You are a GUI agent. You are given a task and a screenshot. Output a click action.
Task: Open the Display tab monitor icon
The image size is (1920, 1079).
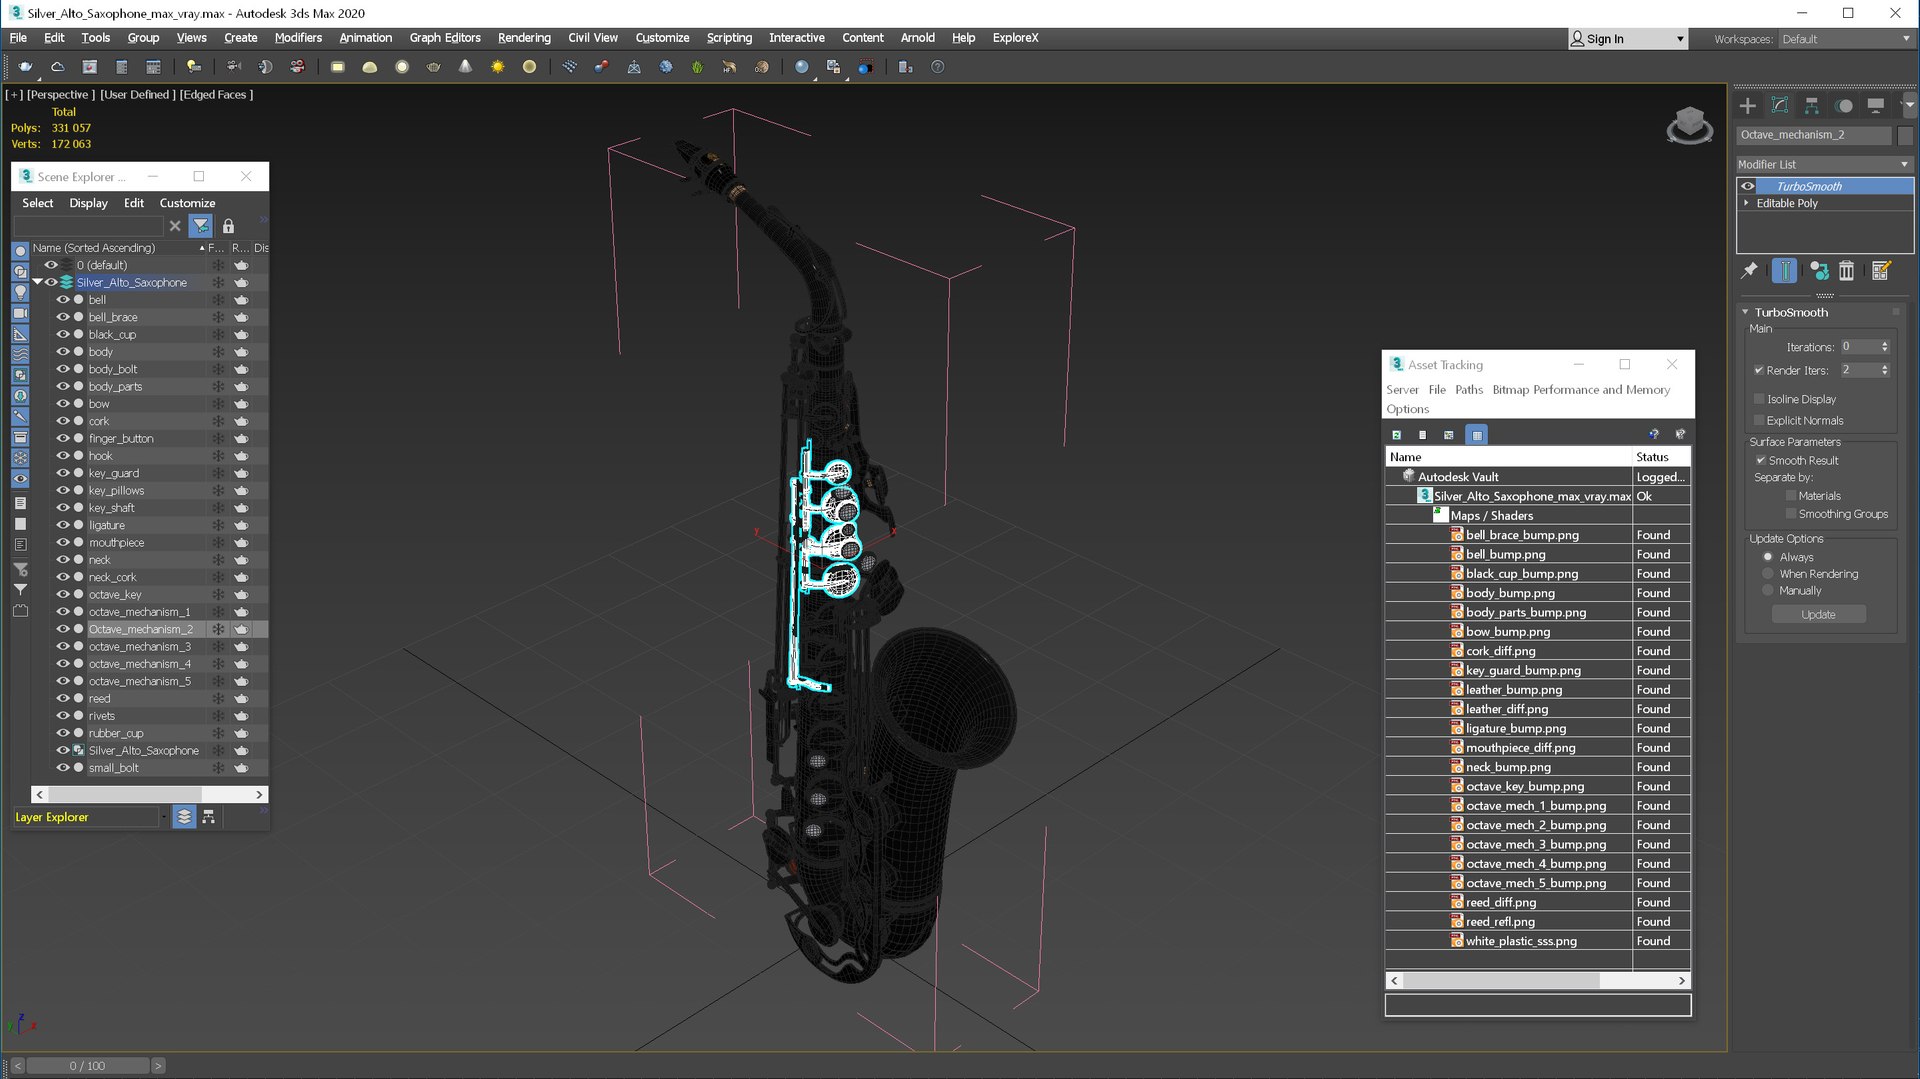point(1876,106)
